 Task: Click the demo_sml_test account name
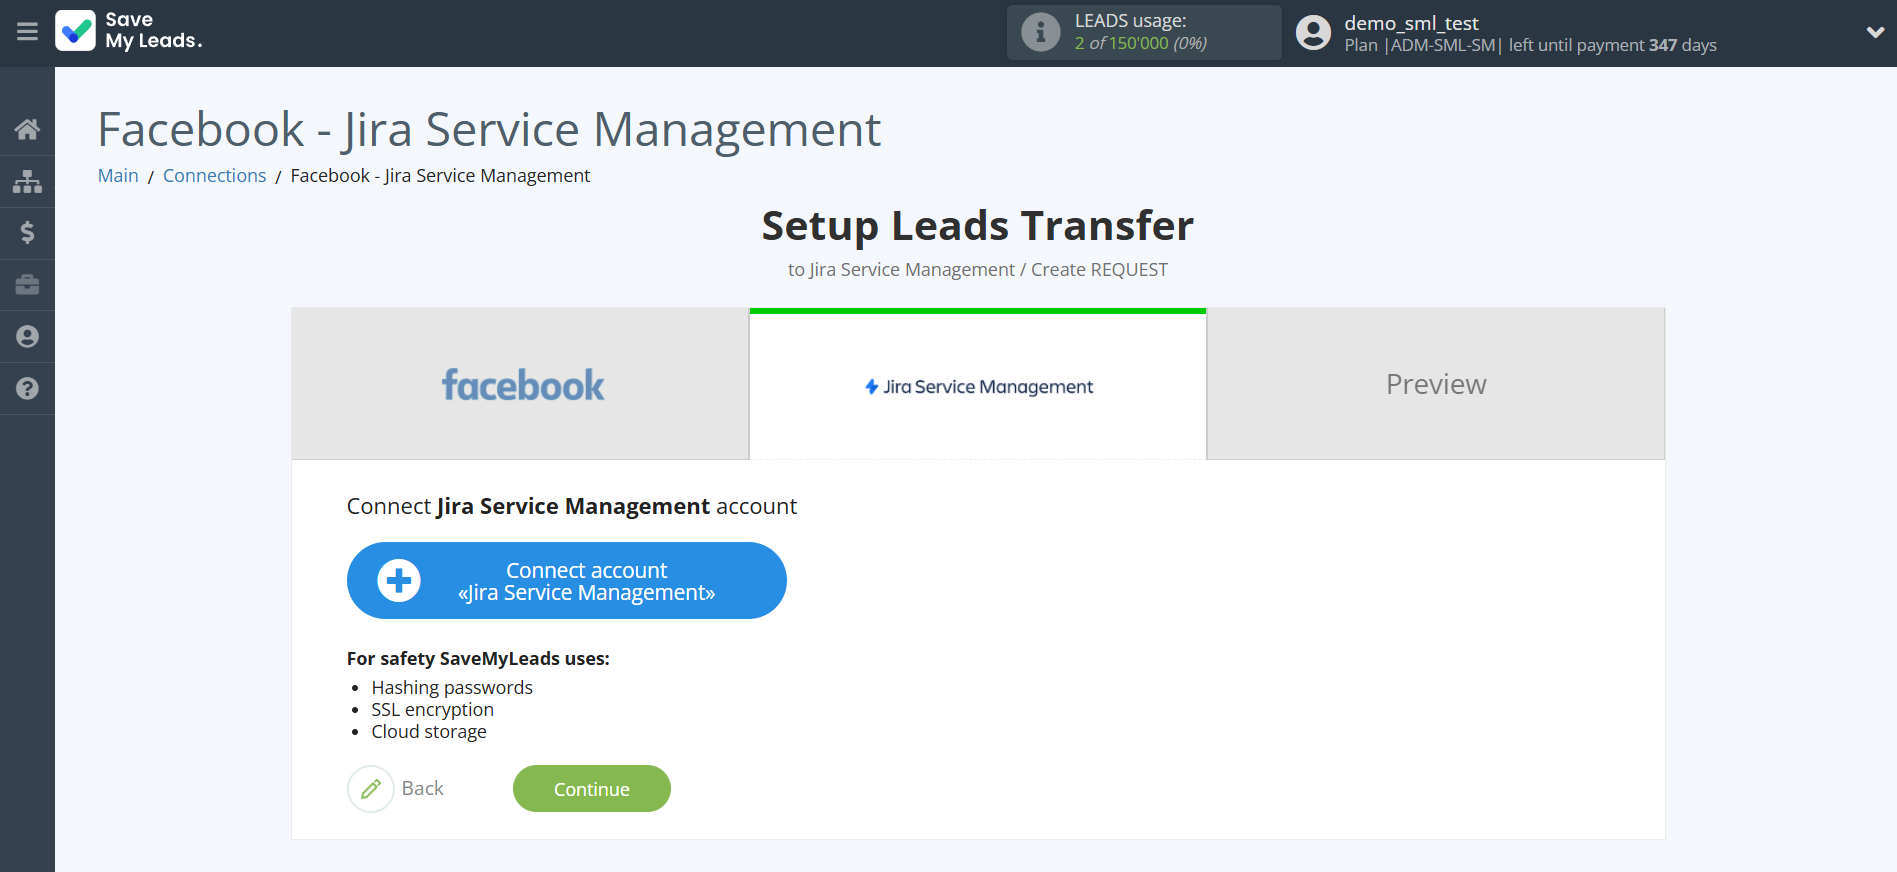(1410, 23)
